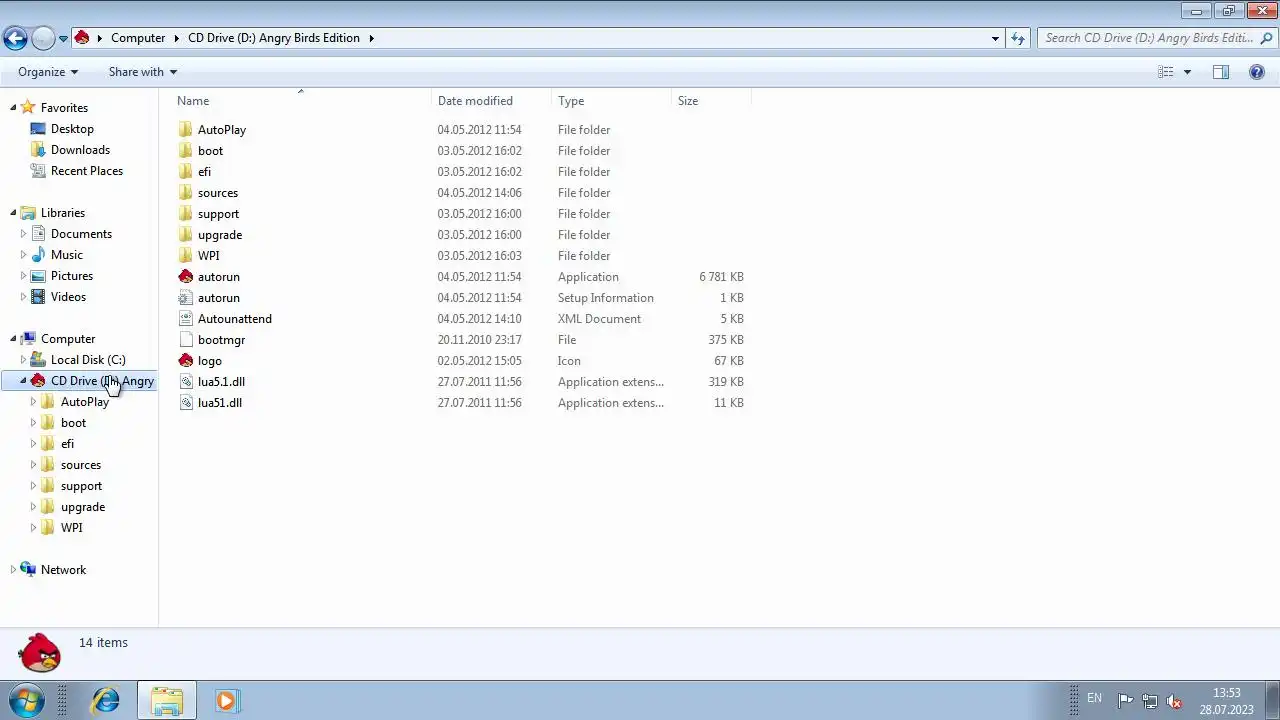Click Windows Explorer taskbar button
The width and height of the screenshot is (1280, 720).
167,700
